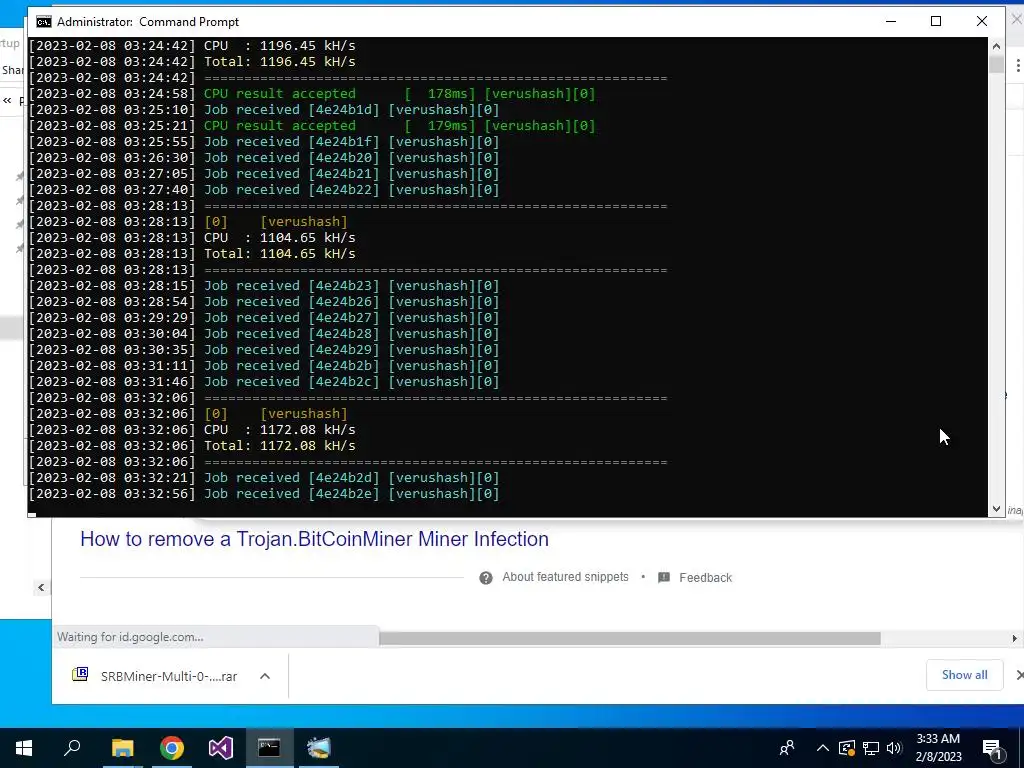Switch to Command Prompt taskbar icon

pyautogui.click(x=269, y=748)
